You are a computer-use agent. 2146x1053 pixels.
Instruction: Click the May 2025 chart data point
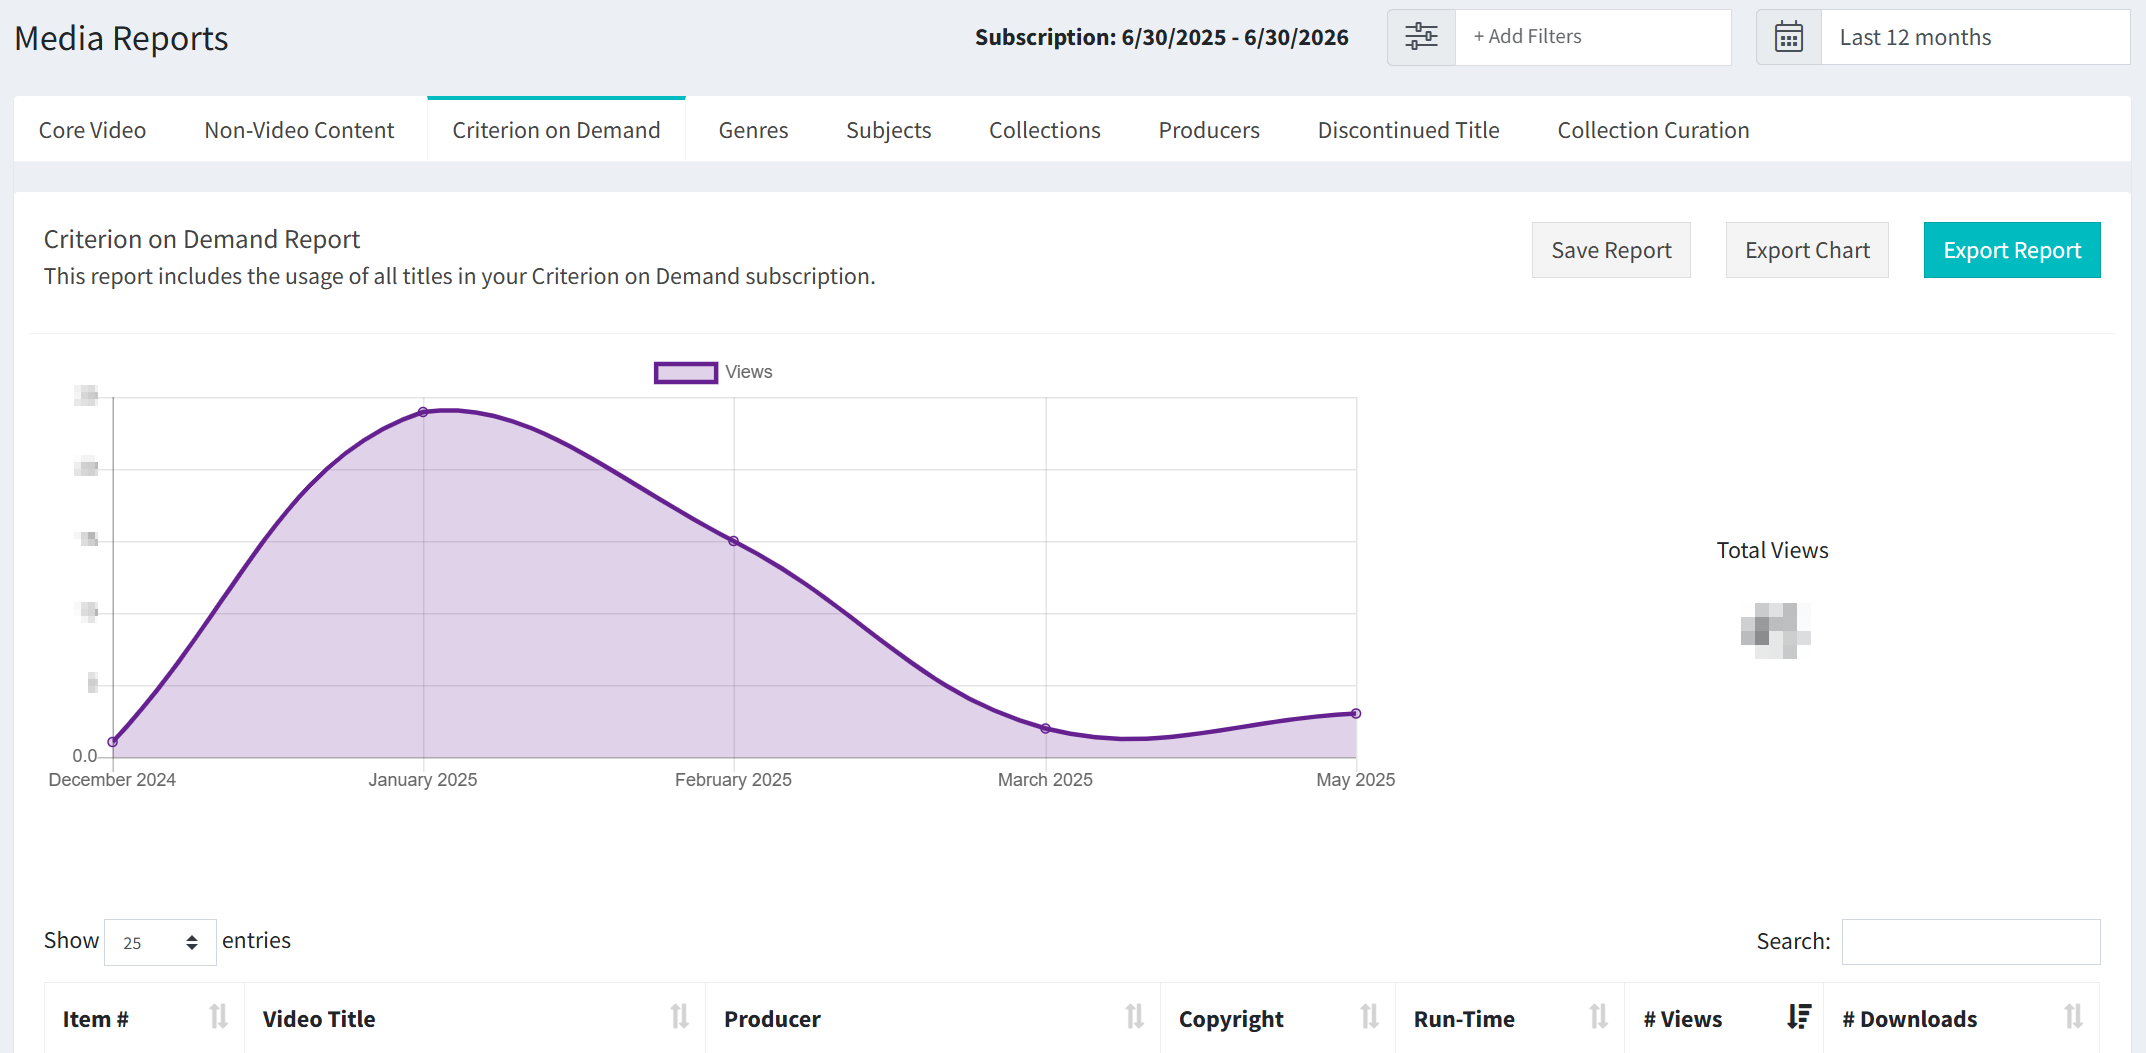click(1356, 714)
